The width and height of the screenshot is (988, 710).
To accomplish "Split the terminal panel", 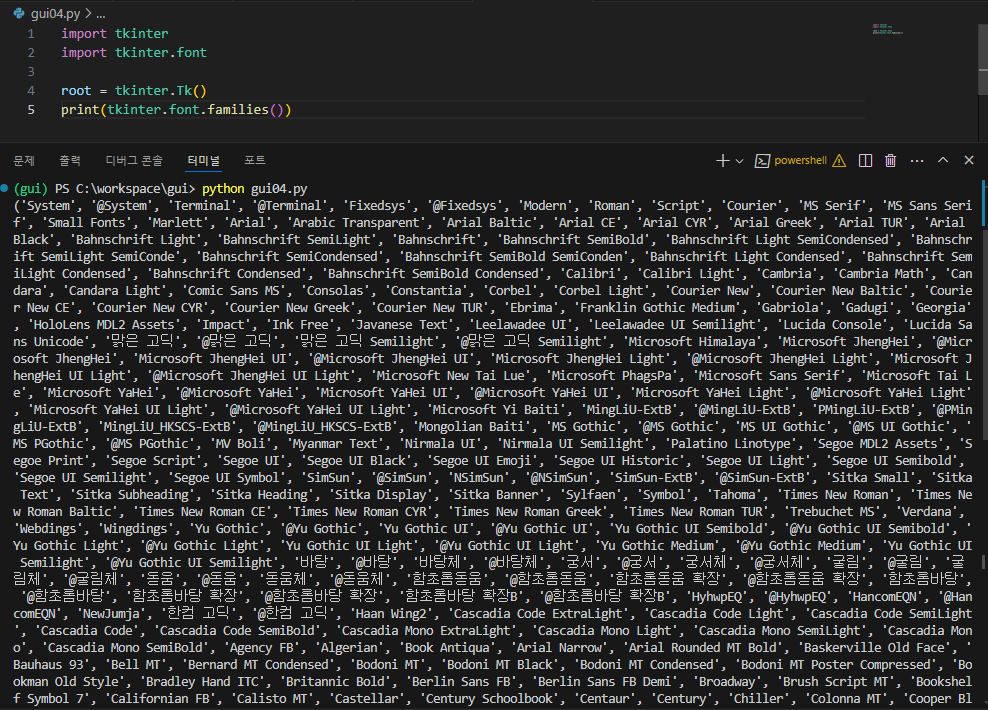I will click(866, 161).
